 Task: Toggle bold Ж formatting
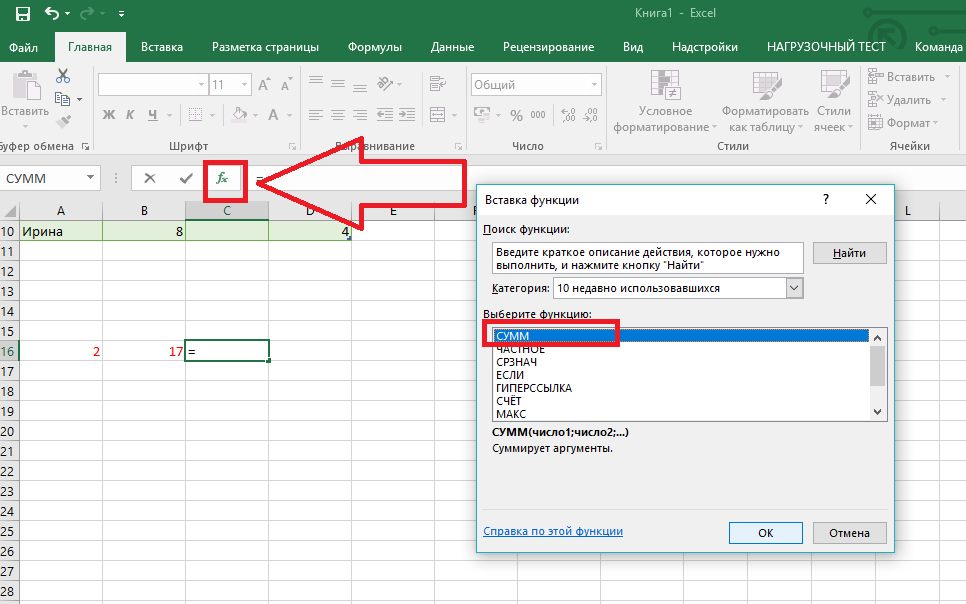[x=110, y=115]
